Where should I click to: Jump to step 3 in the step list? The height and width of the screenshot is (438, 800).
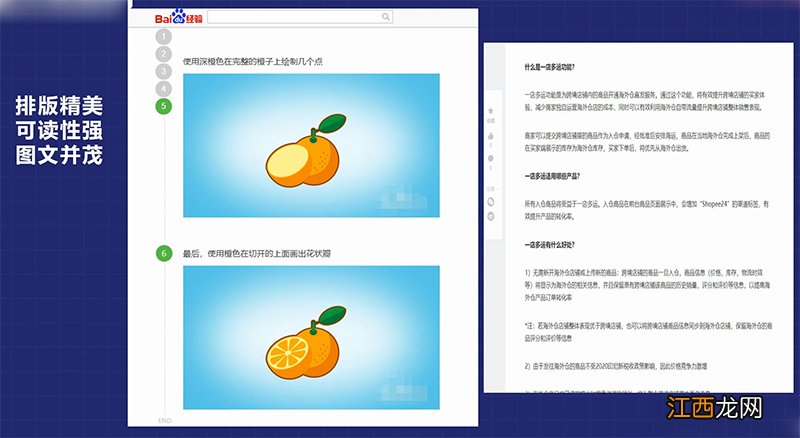click(x=164, y=71)
